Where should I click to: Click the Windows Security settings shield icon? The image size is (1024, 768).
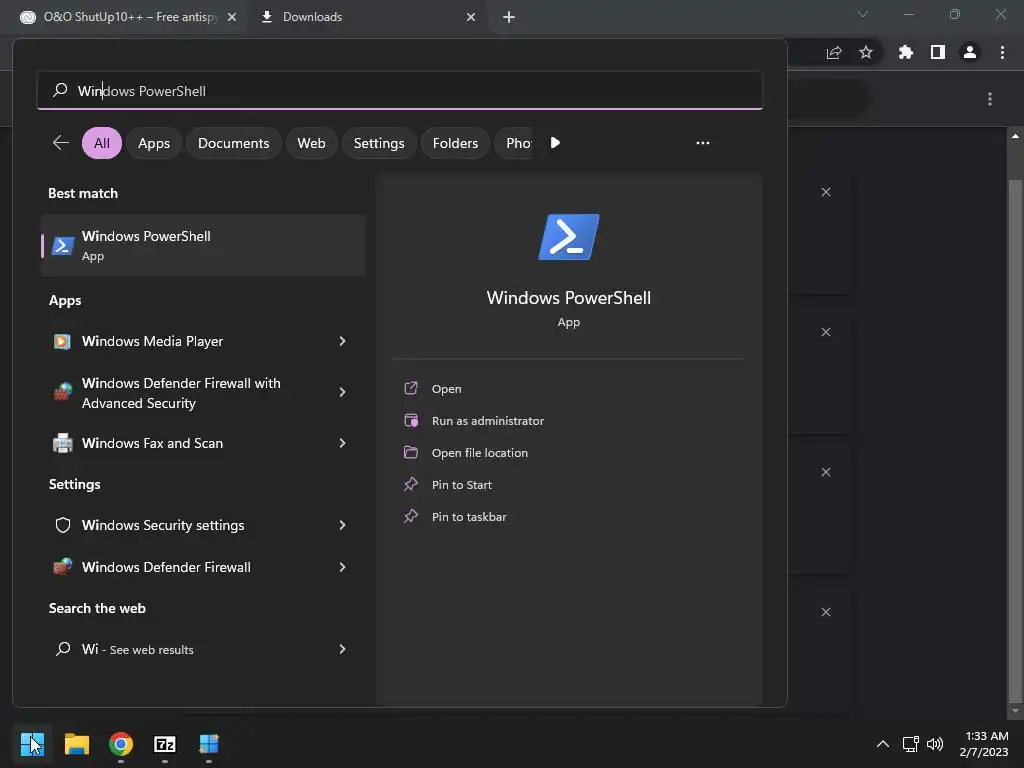click(63, 525)
